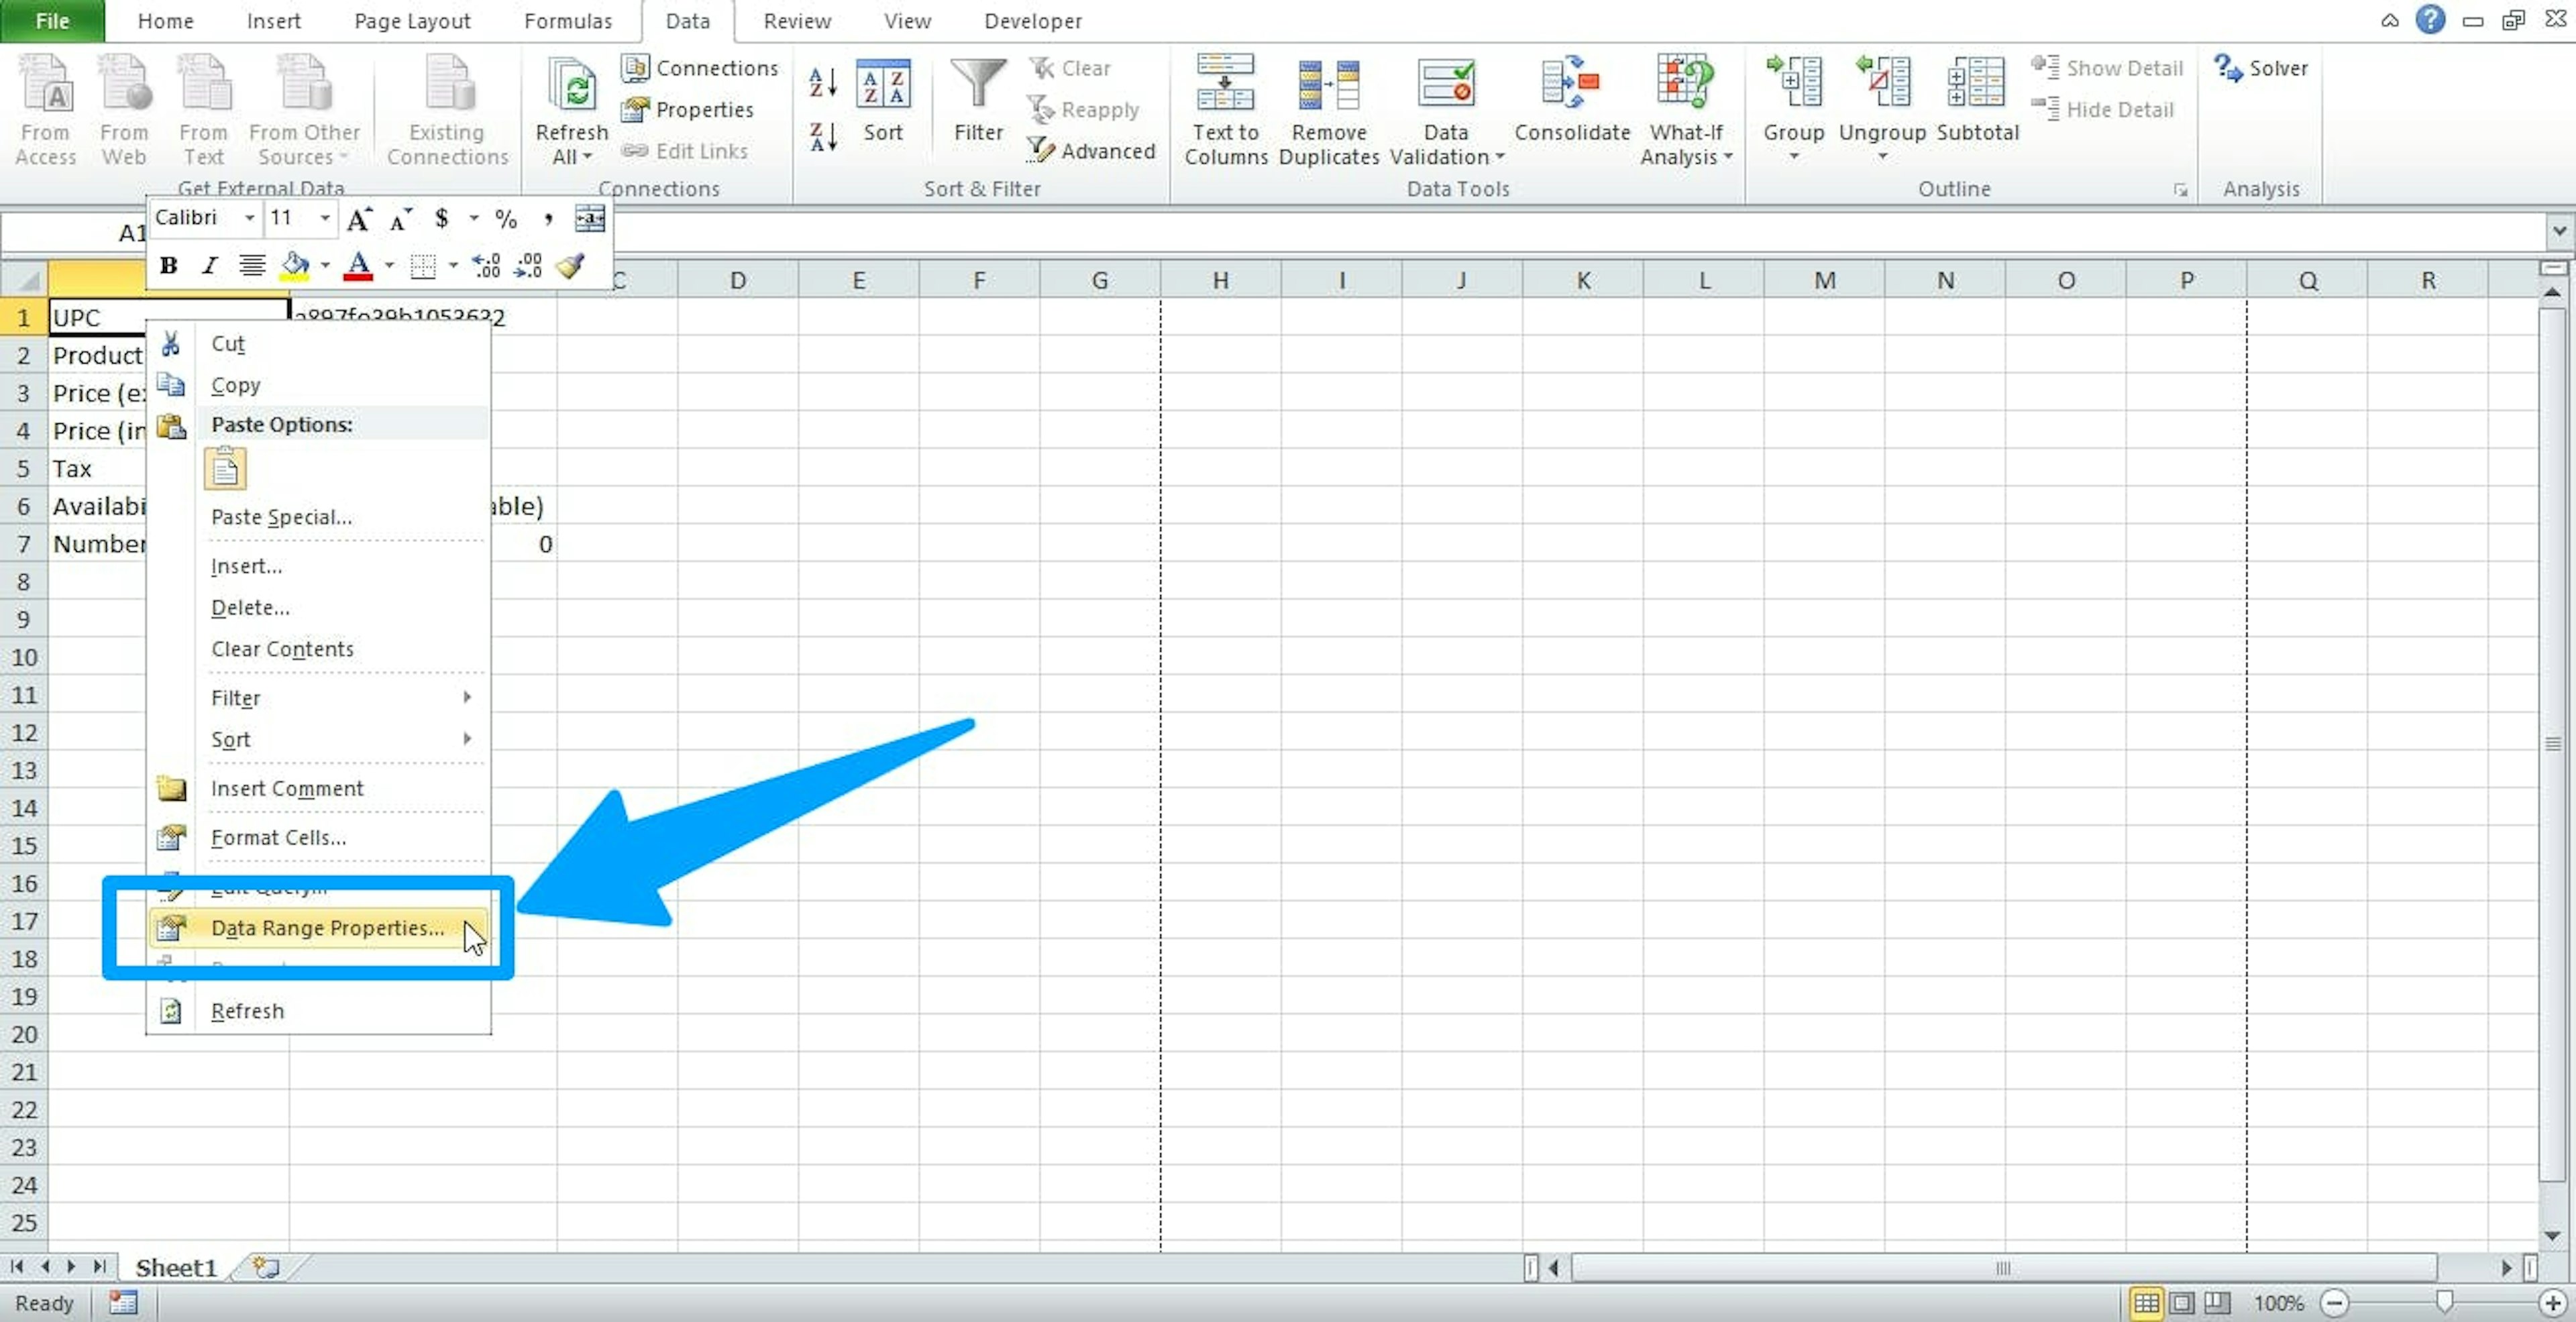
Task: Toggle Italic in the mini toolbar
Action: pos(209,265)
